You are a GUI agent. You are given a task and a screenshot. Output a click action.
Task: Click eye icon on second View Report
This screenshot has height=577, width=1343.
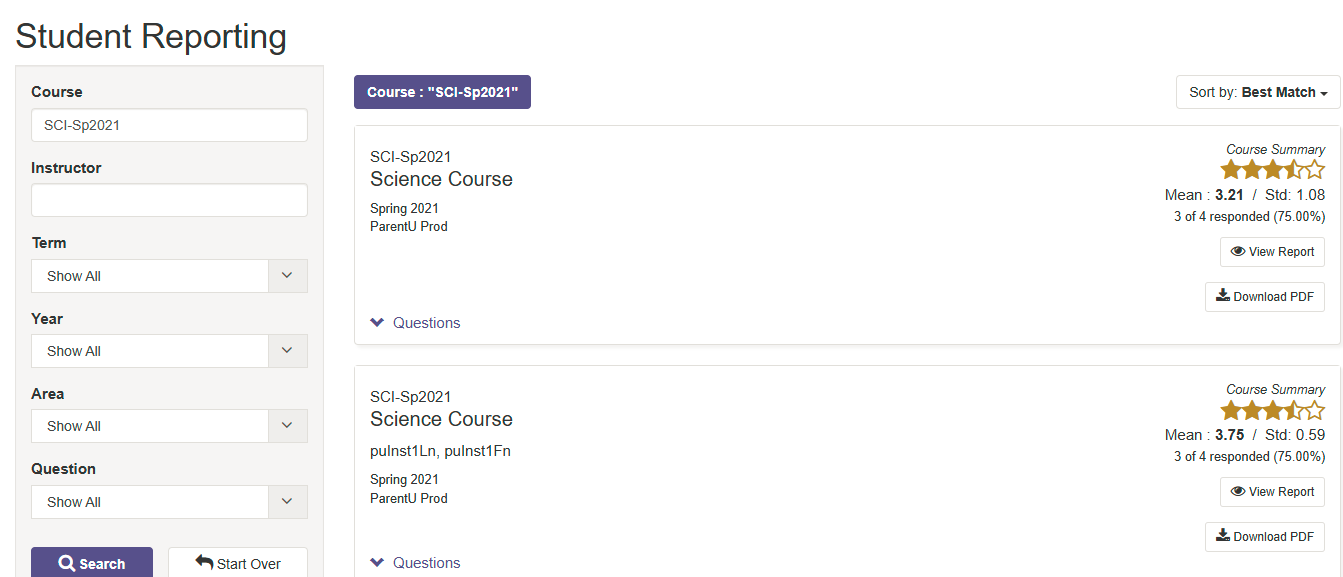coord(1238,492)
